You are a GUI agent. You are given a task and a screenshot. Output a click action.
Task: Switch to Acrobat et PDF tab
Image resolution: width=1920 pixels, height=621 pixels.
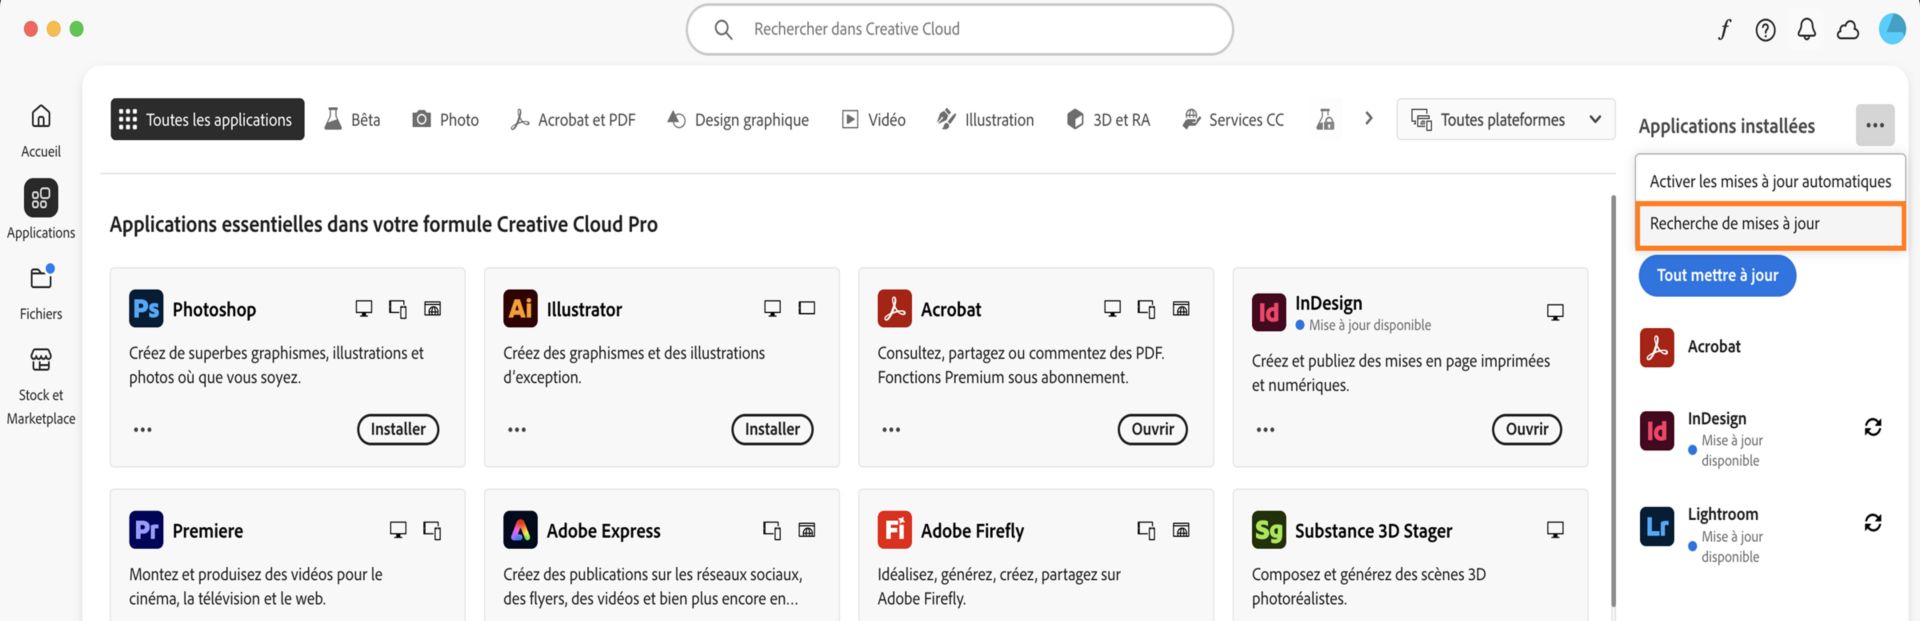point(573,120)
